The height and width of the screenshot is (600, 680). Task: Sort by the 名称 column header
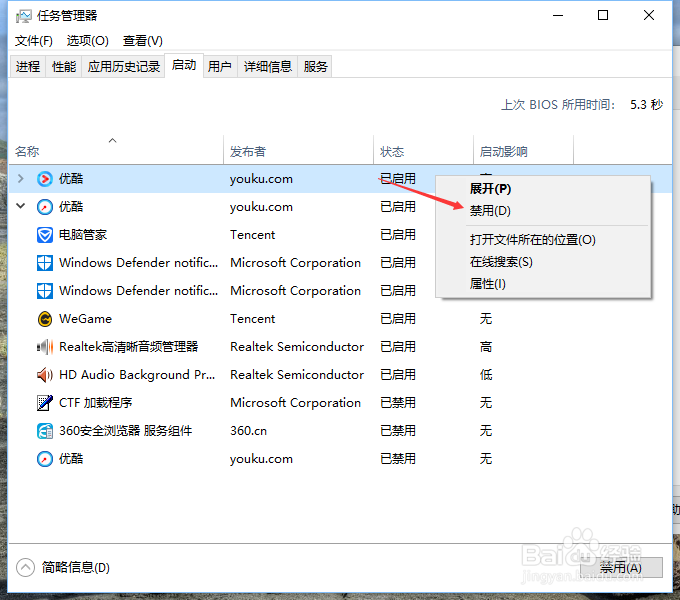[116, 151]
